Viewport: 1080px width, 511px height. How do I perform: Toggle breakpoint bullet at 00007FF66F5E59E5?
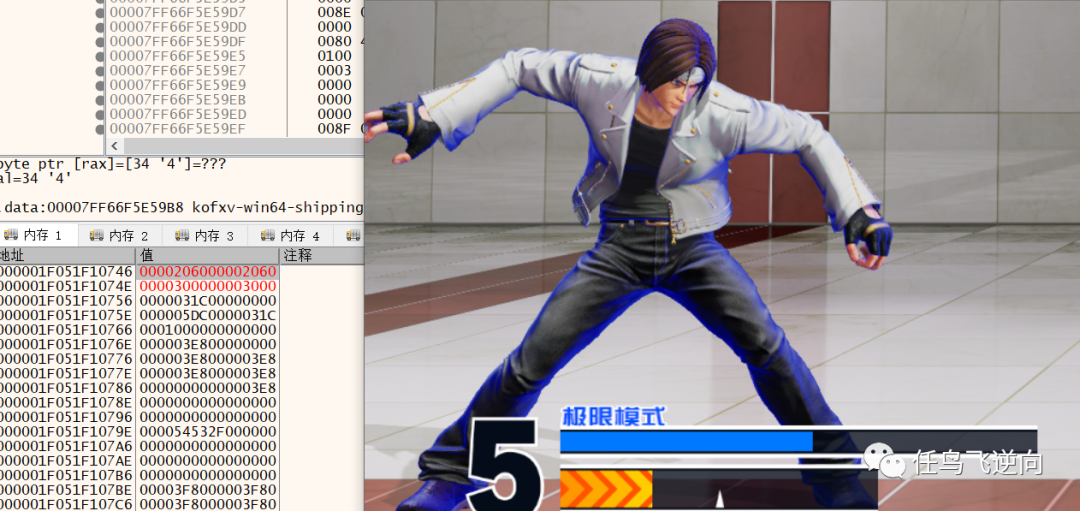coord(100,56)
